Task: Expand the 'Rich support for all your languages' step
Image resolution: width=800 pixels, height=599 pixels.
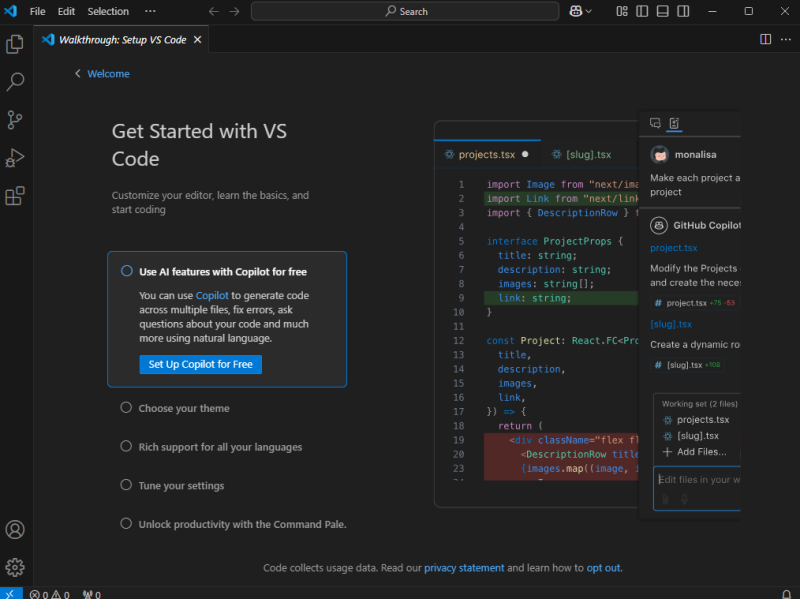Action: pos(126,447)
